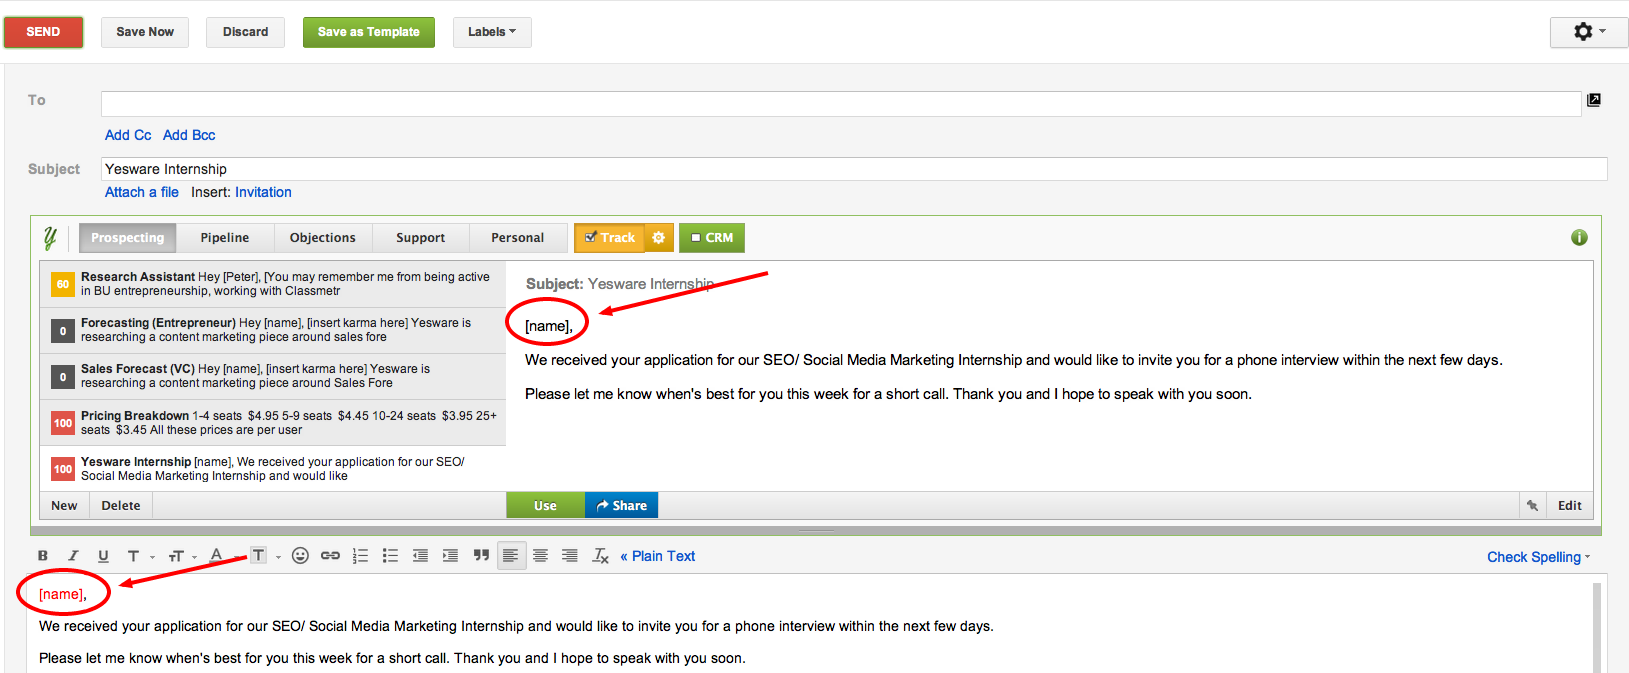The height and width of the screenshot is (673, 1629).
Task: Open the text size picker
Action: tap(182, 556)
